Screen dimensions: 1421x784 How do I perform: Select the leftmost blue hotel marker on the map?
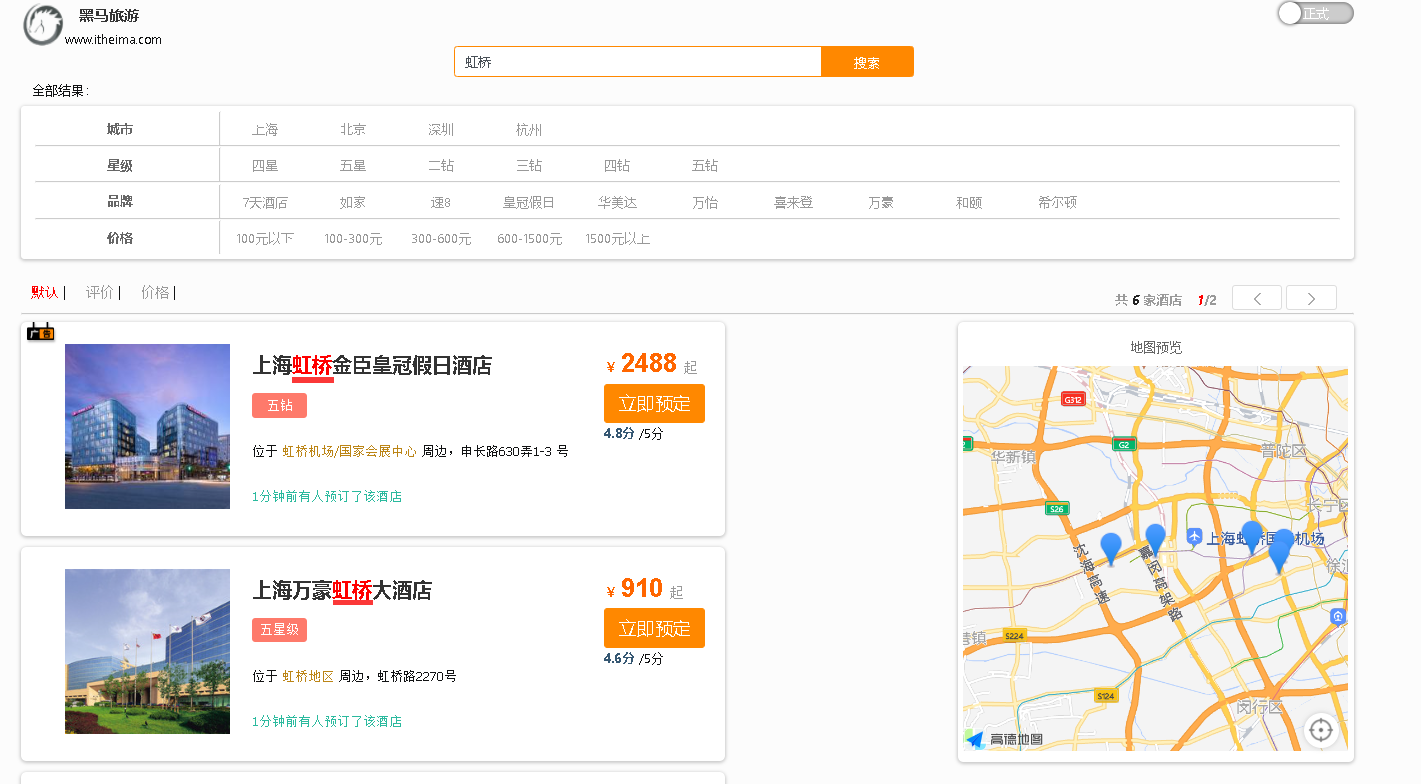click(1111, 549)
